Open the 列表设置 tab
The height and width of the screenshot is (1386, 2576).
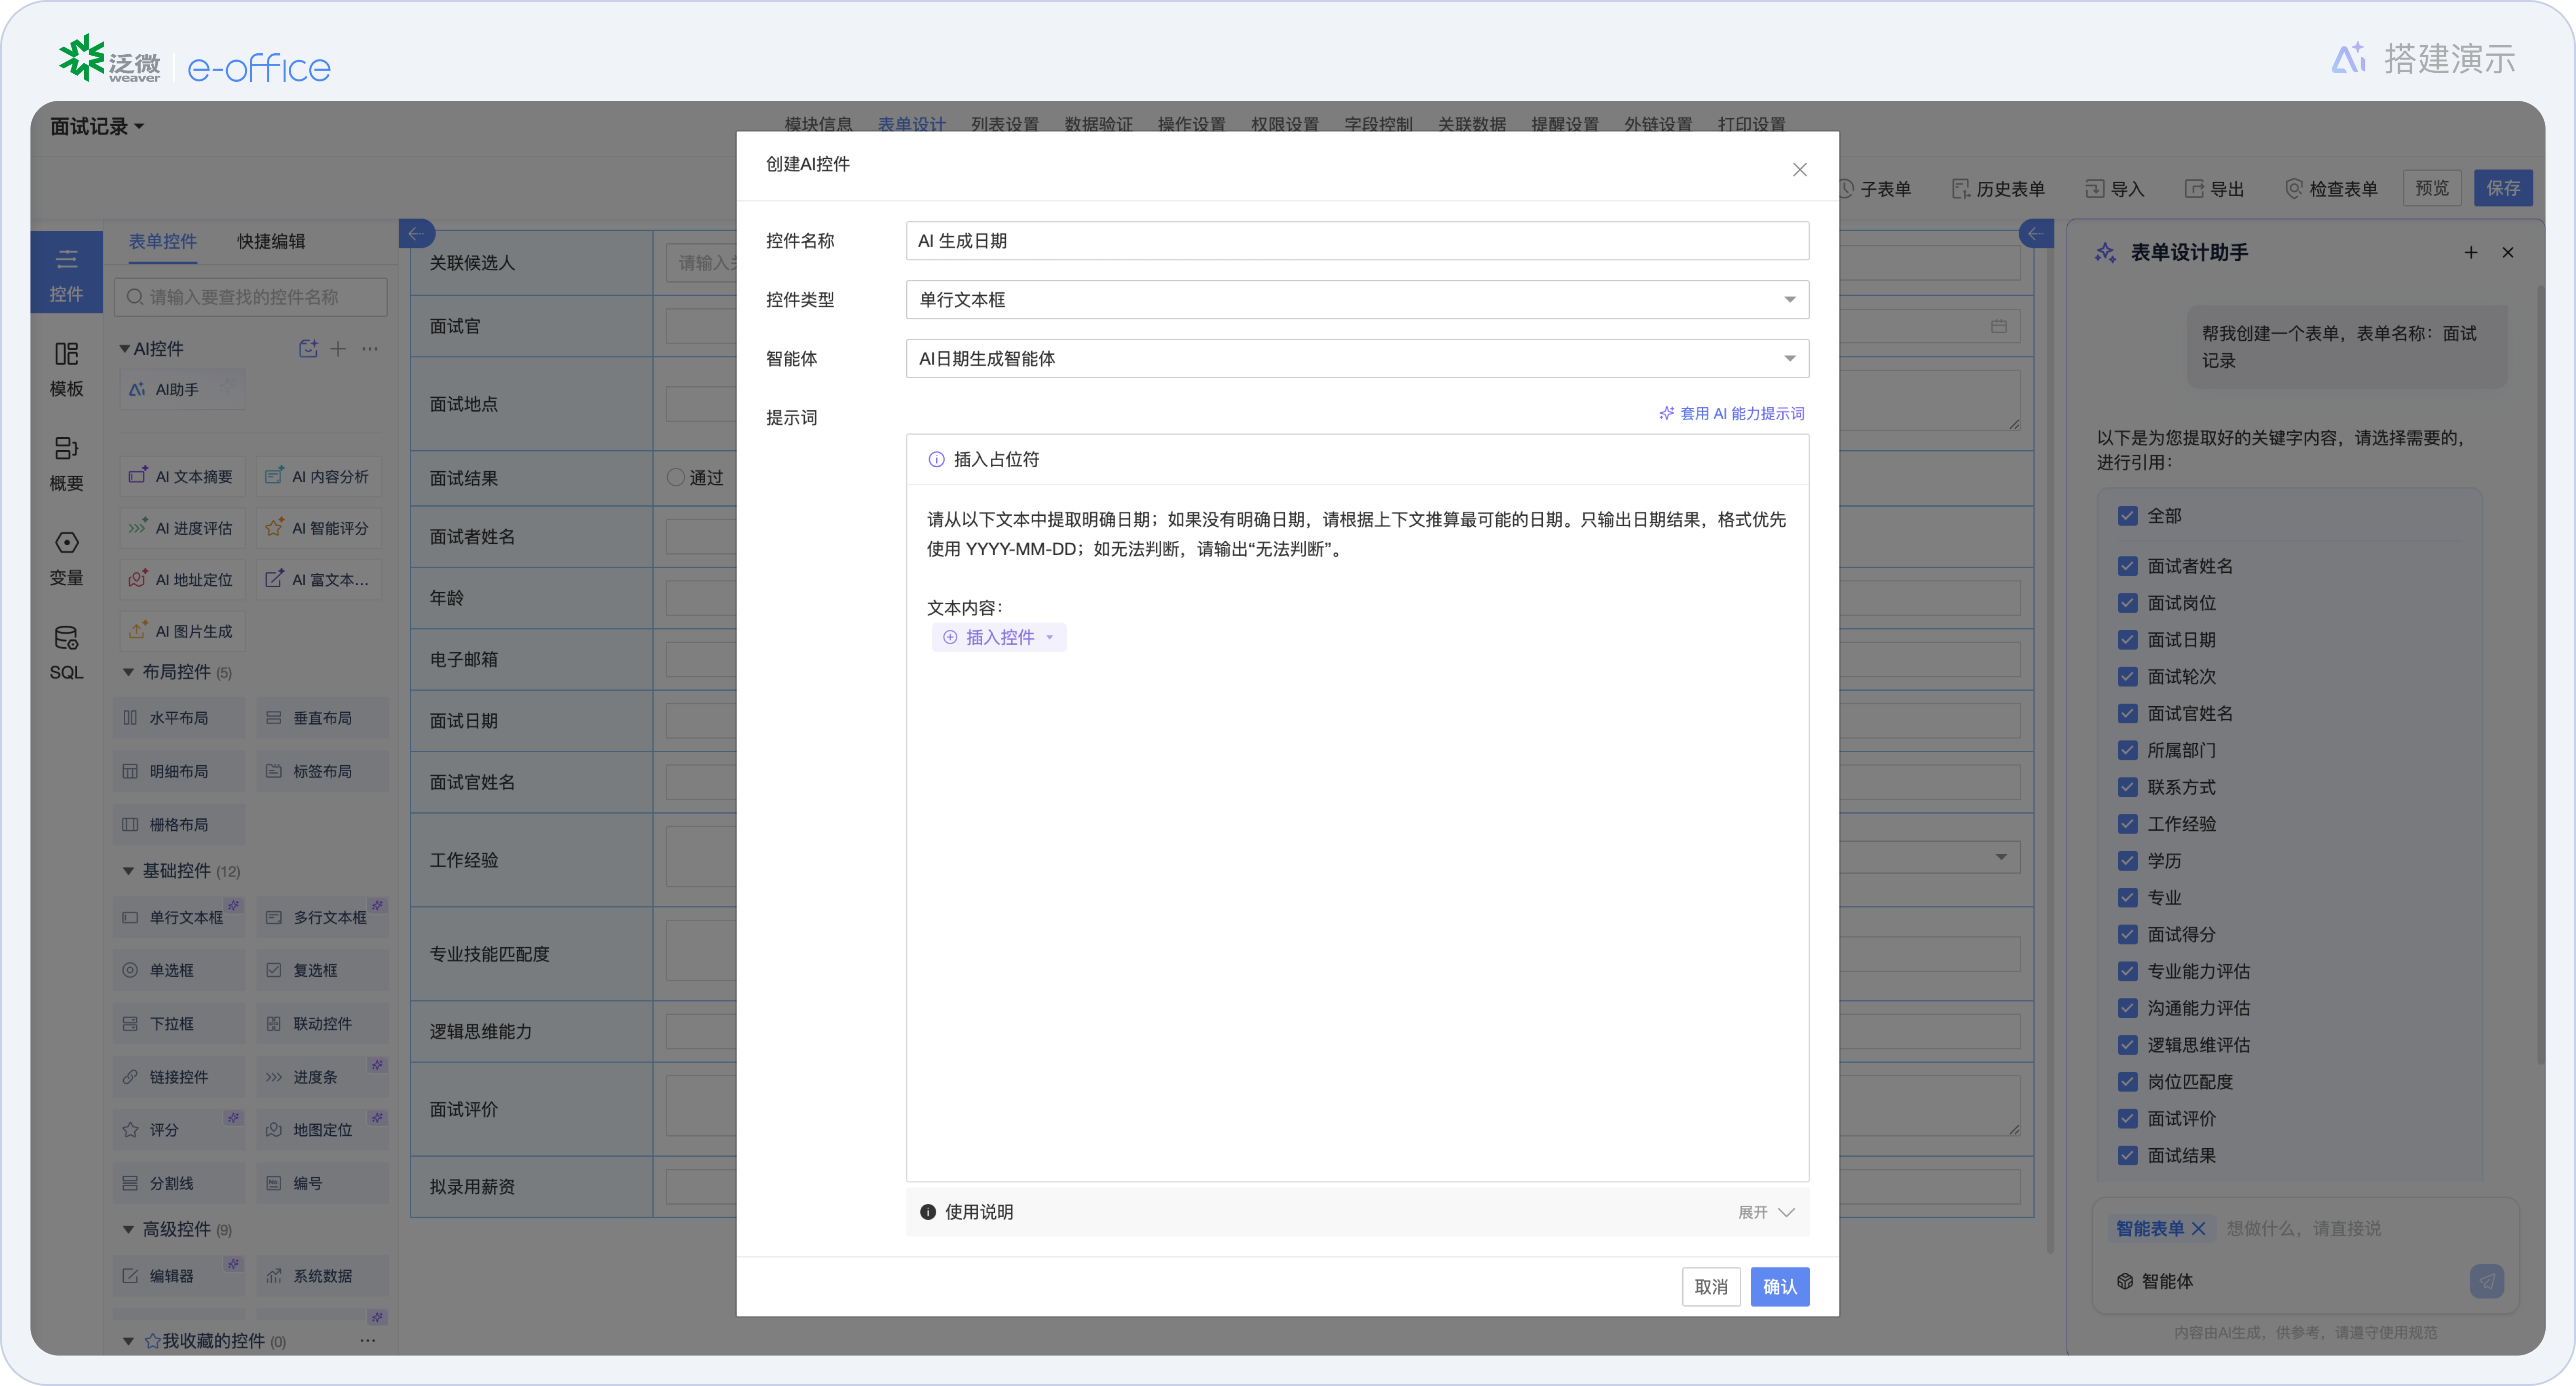click(x=1005, y=124)
